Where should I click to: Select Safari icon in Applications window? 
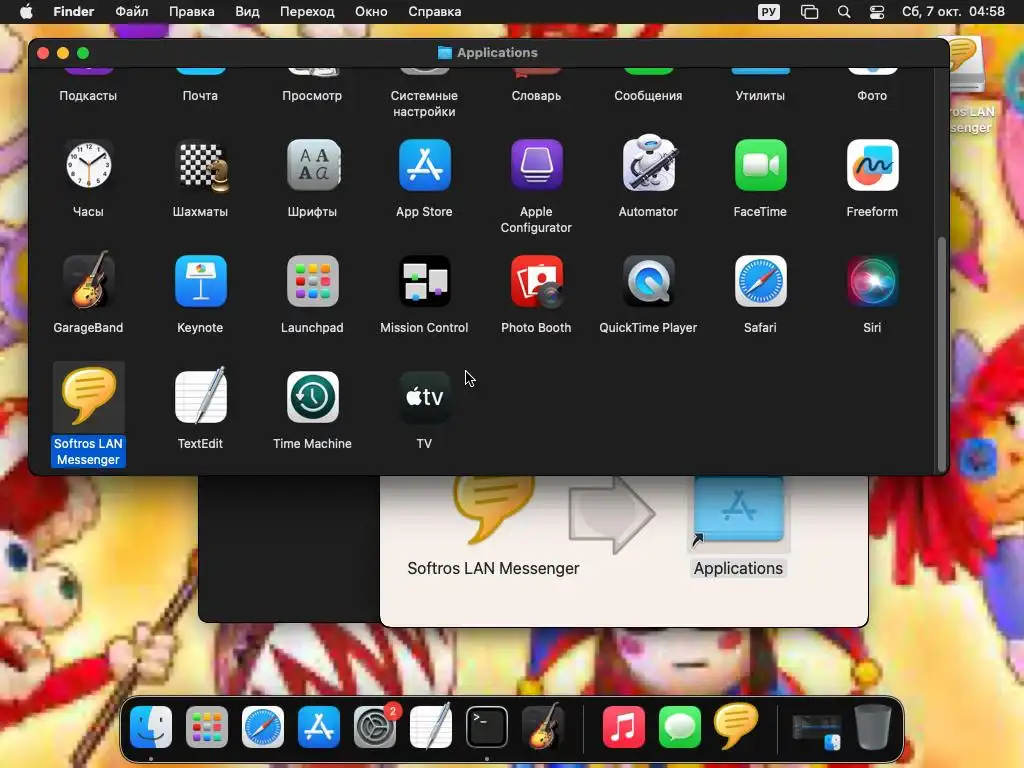click(x=760, y=281)
